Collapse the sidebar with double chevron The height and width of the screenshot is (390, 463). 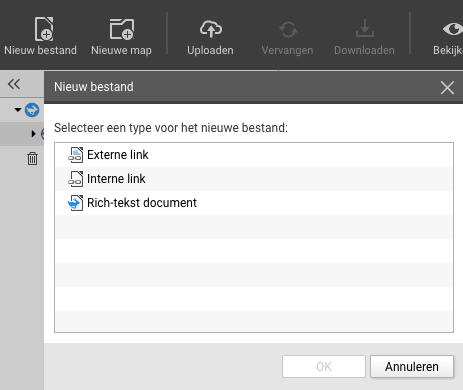(x=14, y=84)
